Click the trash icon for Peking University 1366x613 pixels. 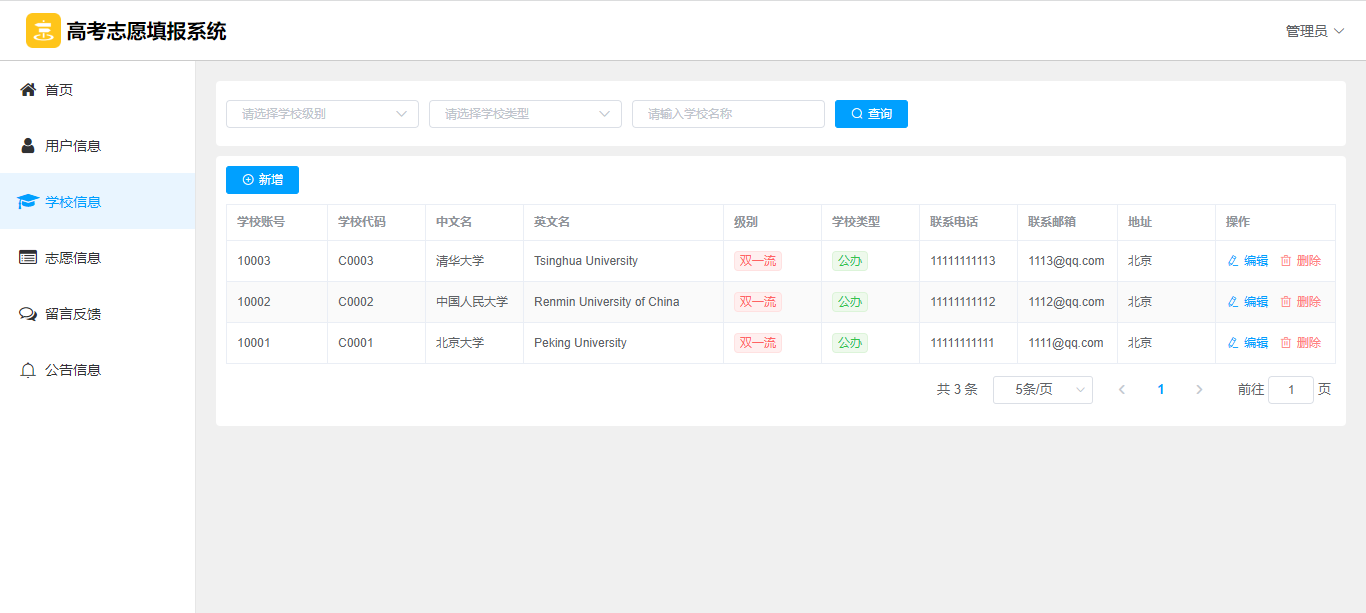[1286, 343]
